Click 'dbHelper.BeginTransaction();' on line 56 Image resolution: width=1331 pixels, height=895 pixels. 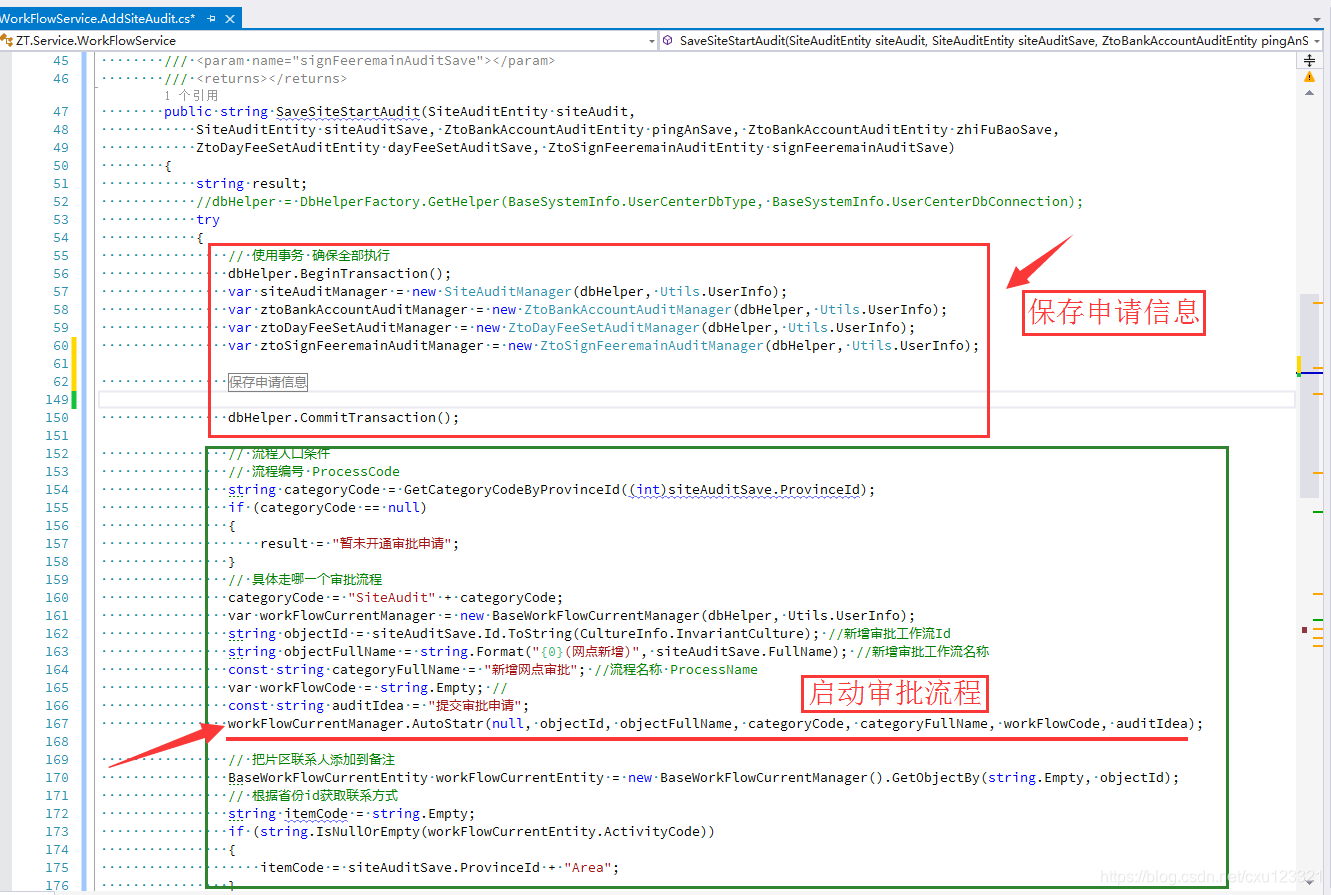(340, 273)
